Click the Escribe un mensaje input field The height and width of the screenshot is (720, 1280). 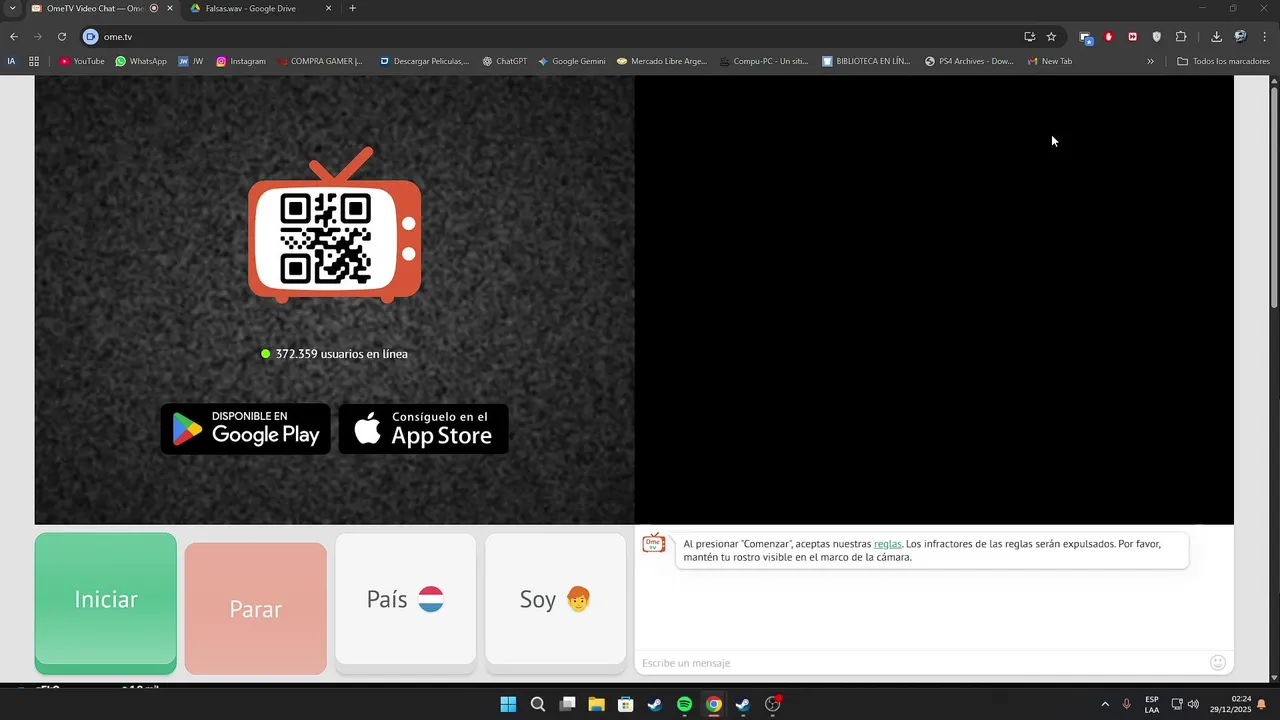click(920, 663)
